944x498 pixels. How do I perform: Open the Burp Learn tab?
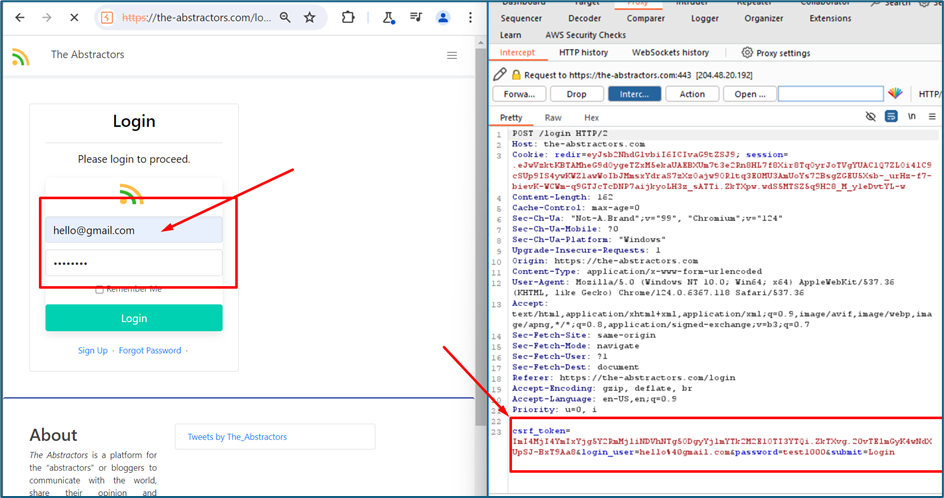click(x=511, y=35)
